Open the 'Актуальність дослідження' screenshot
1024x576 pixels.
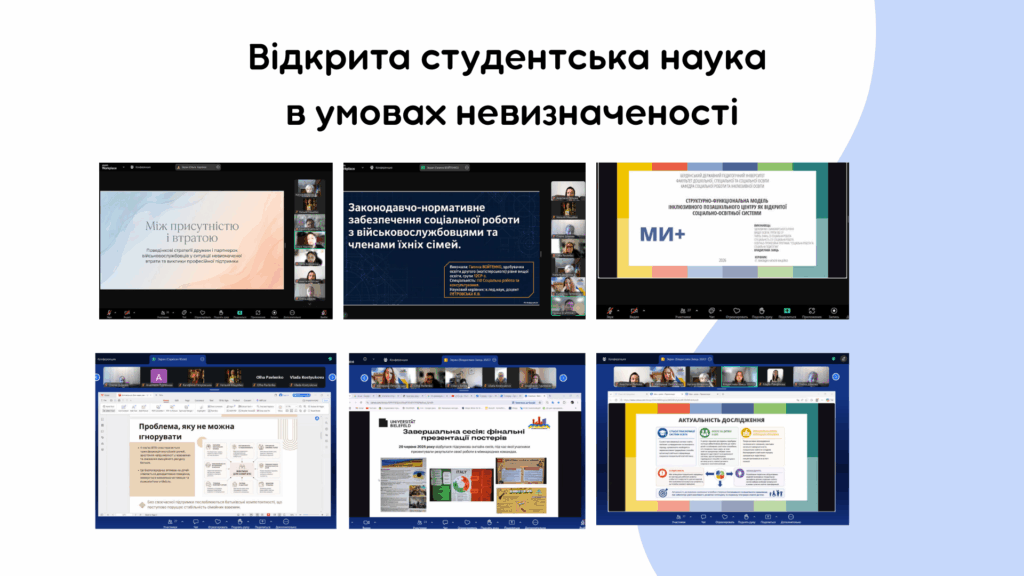(722, 439)
